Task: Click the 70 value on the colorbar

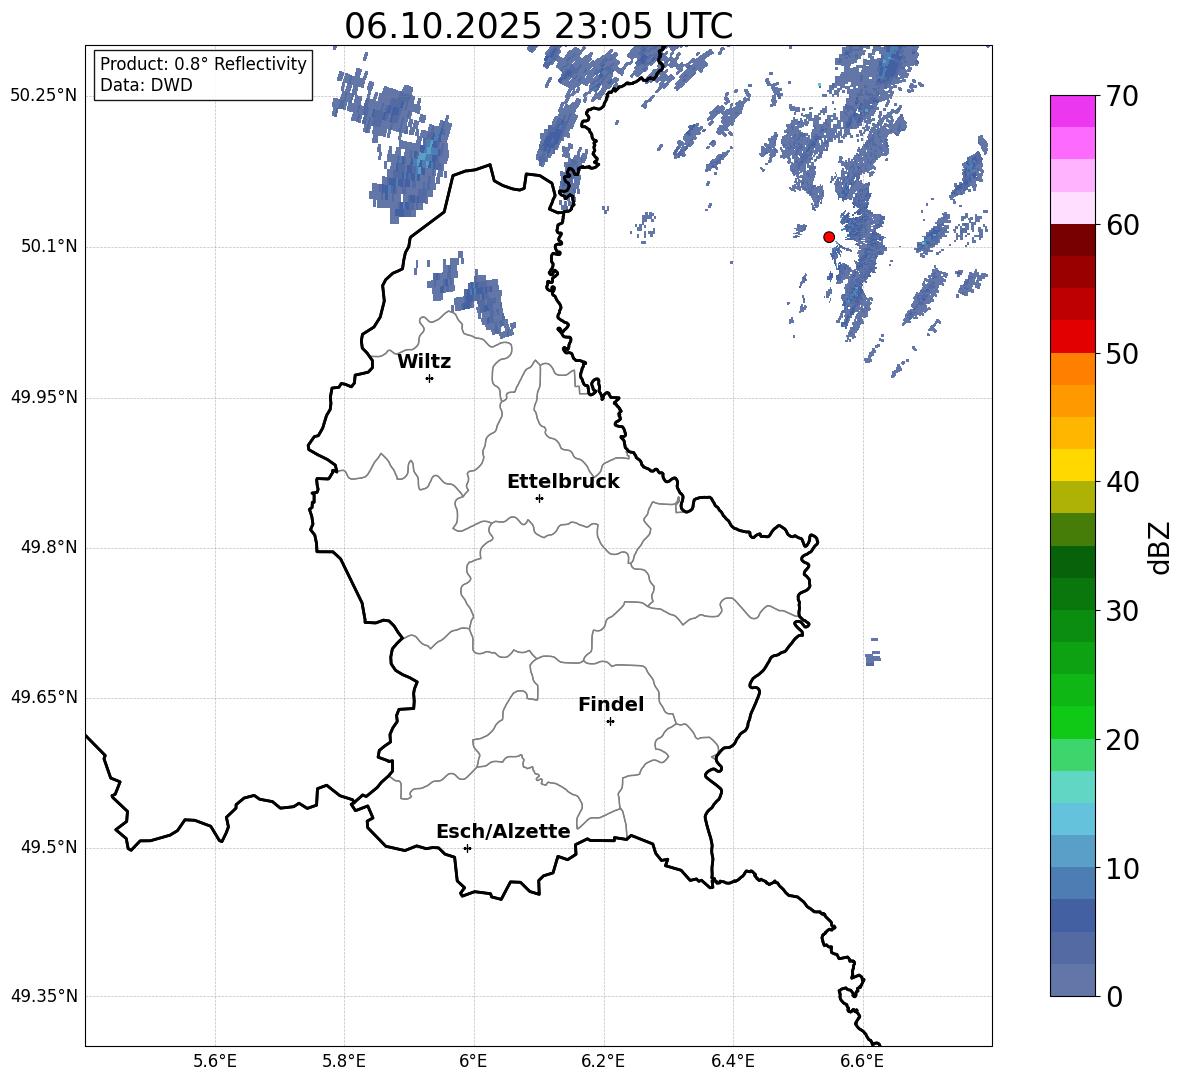Action: 1123,96
